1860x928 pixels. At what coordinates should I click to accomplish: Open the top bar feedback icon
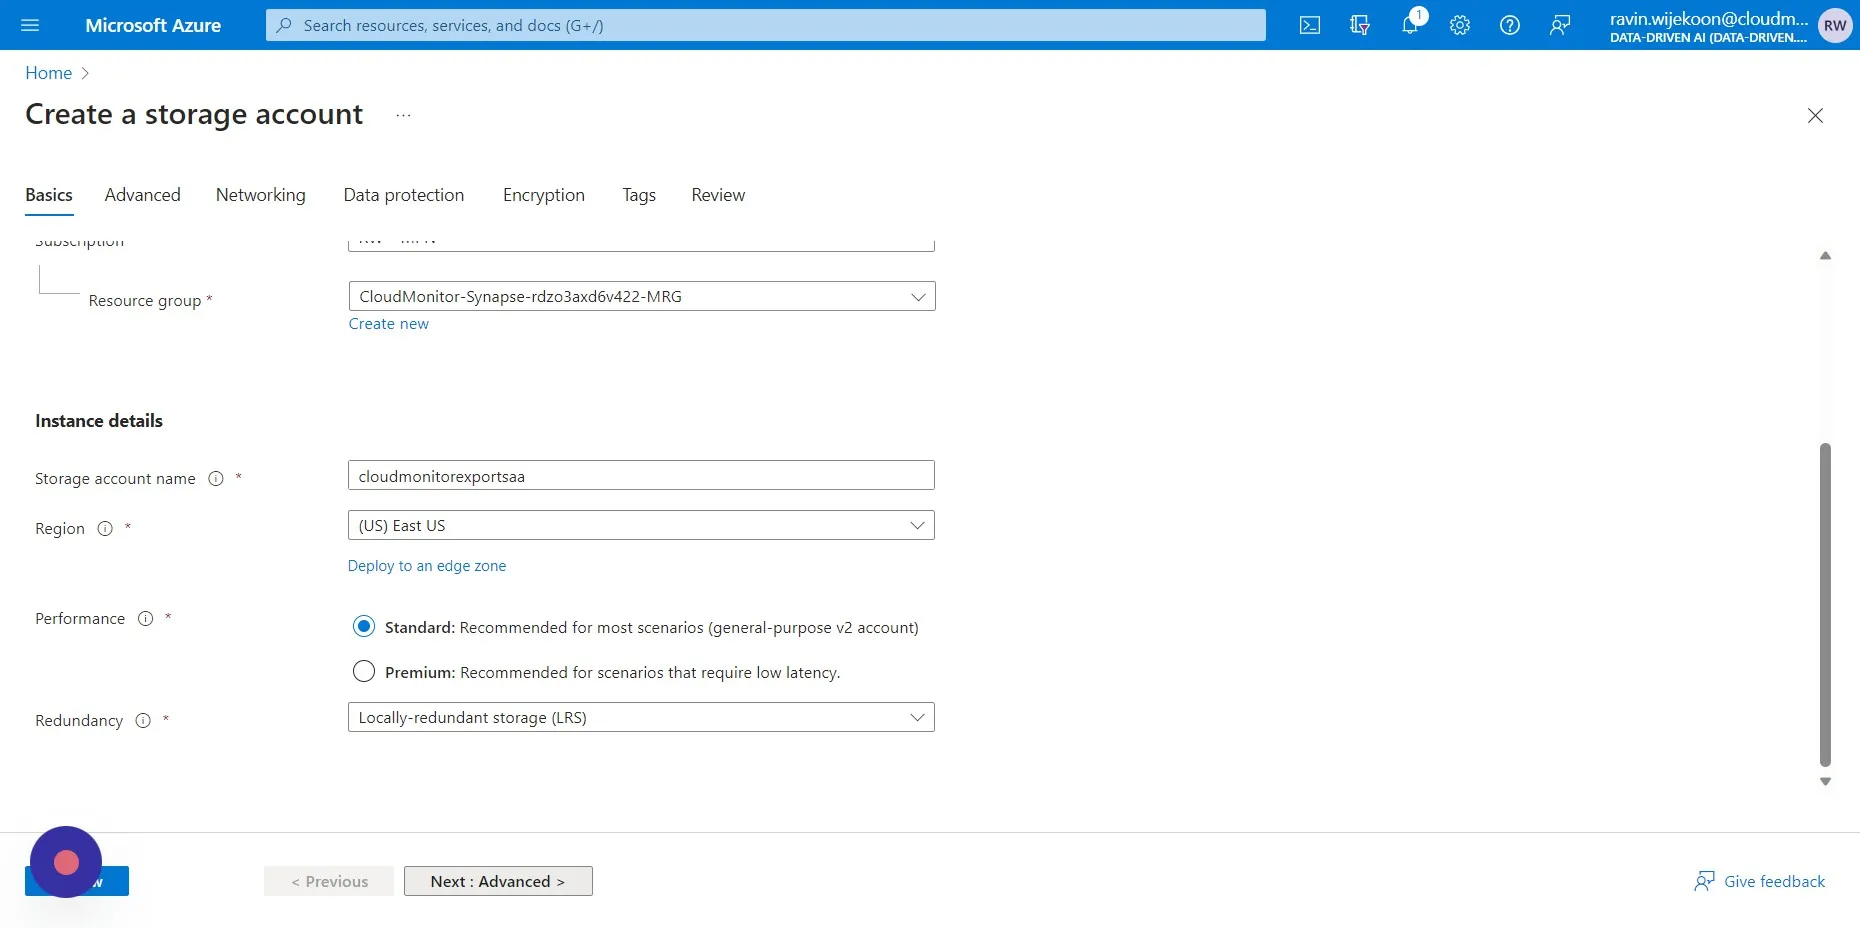pos(1560,25)
